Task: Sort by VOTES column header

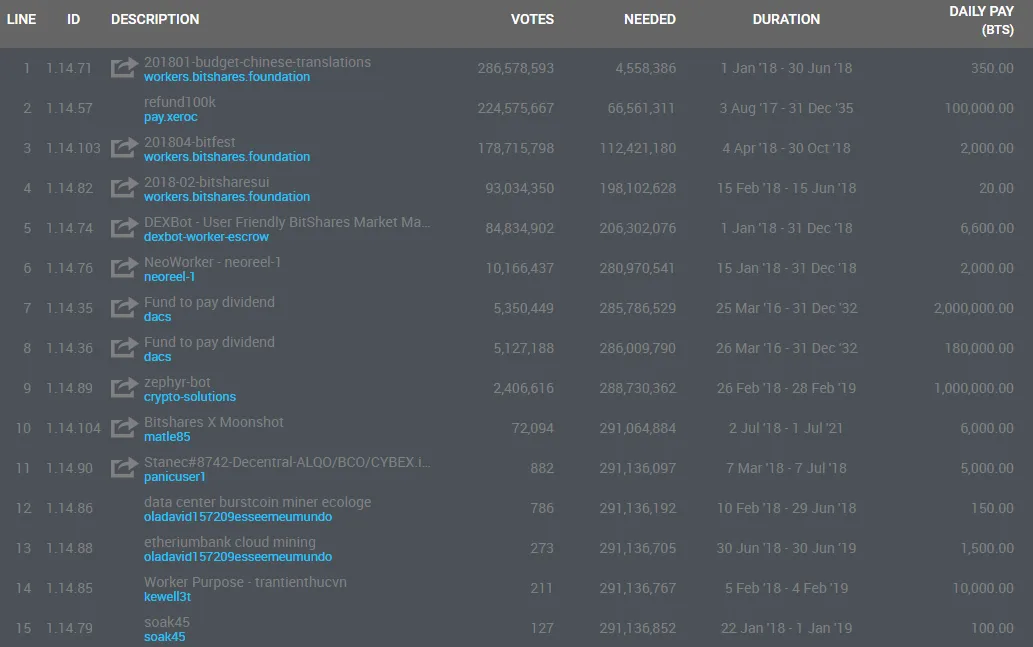Action: click(x=532, y=19)
